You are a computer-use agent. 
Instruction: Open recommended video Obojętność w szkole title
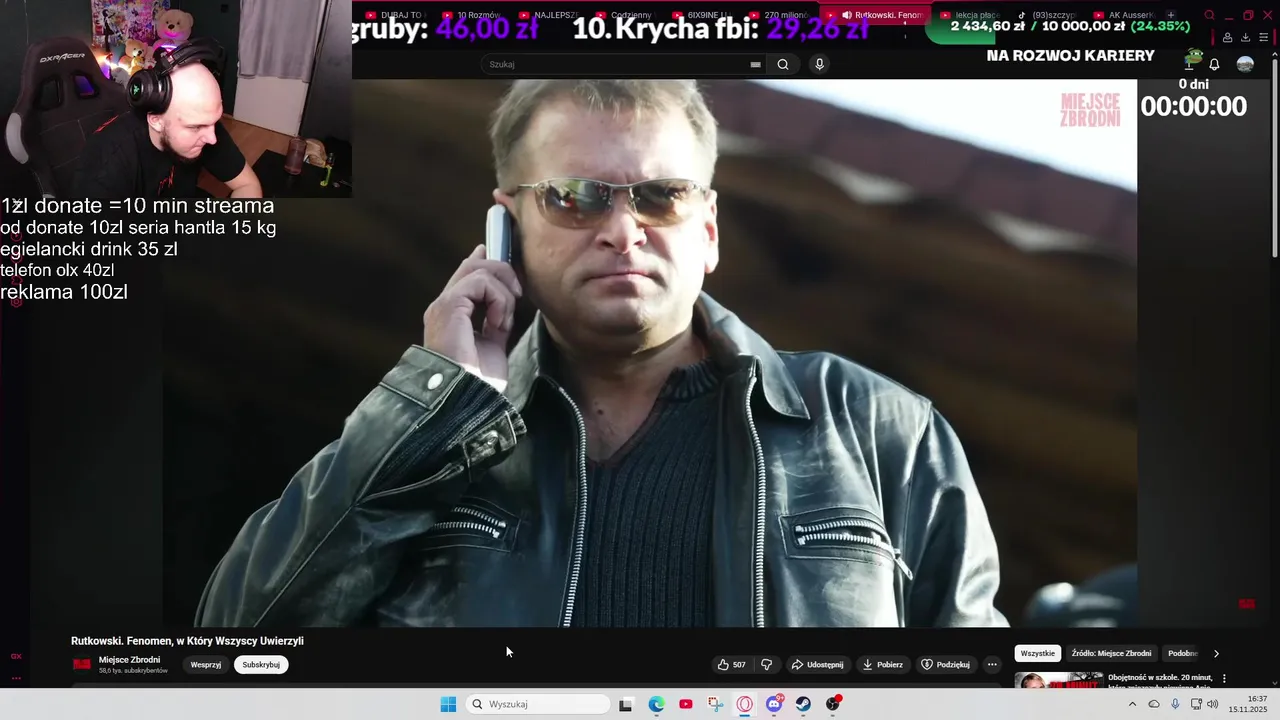click(x=1160, y=682)
